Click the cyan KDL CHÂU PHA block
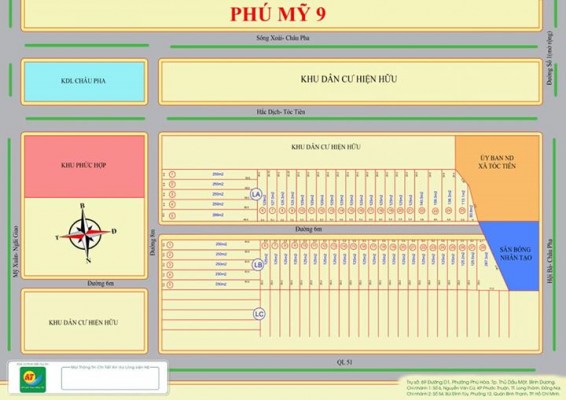Viewport: 566px width, 400px height. (84, 82)
